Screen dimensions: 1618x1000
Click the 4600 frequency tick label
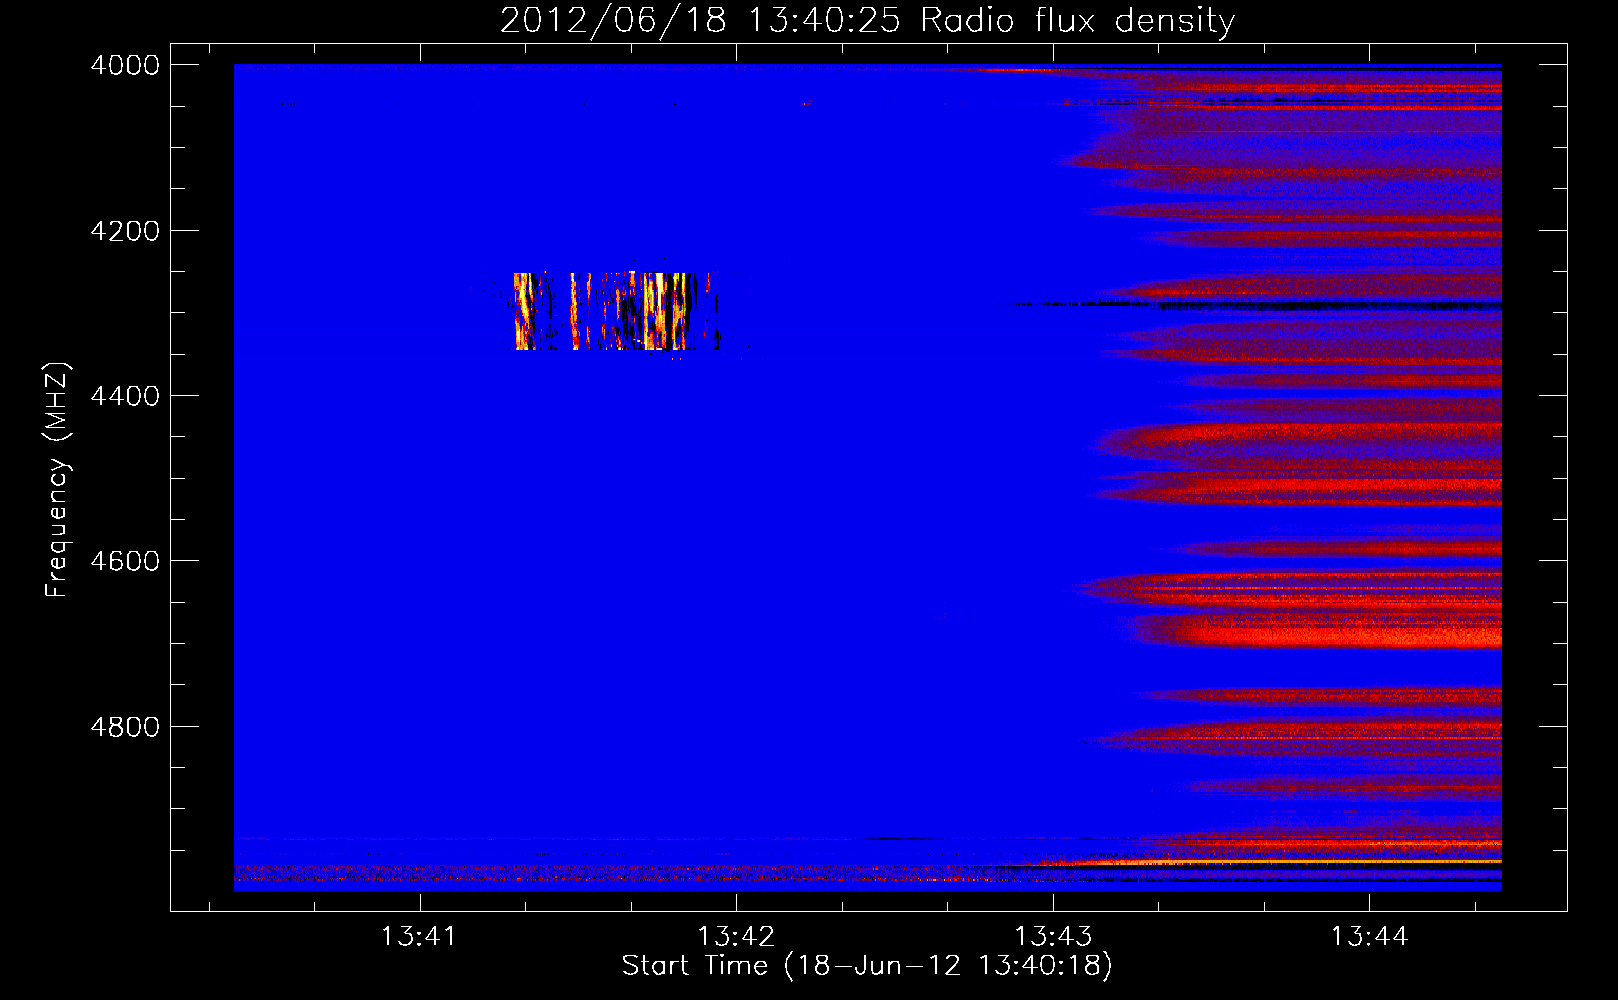(125, 561)
